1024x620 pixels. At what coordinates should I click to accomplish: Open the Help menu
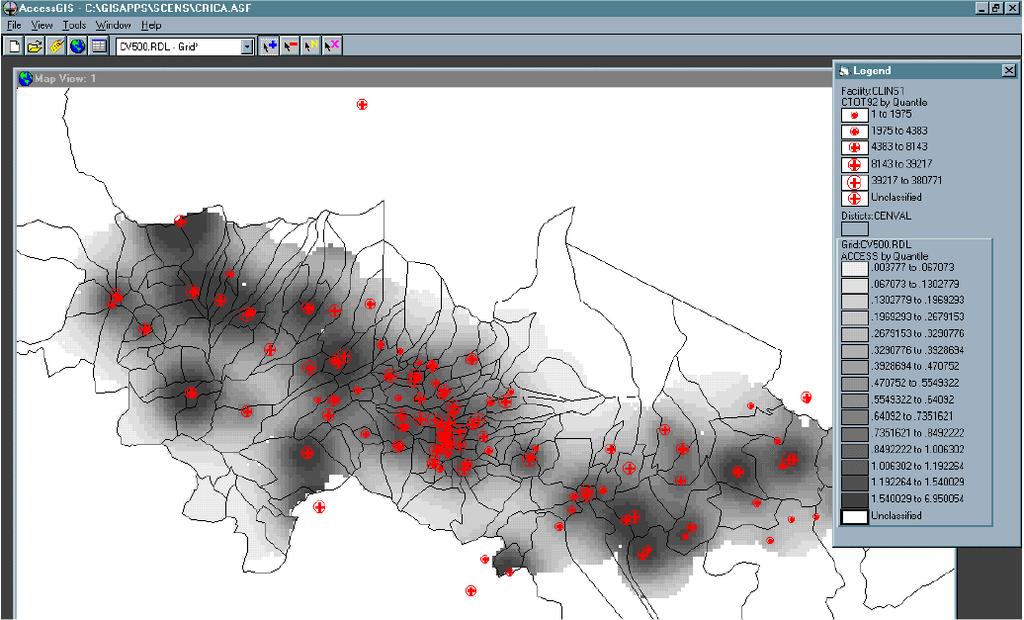point(151,25)
